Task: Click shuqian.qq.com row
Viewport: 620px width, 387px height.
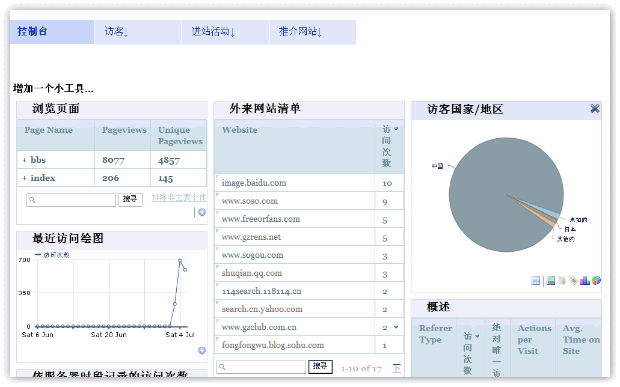Action: point(309,273)
